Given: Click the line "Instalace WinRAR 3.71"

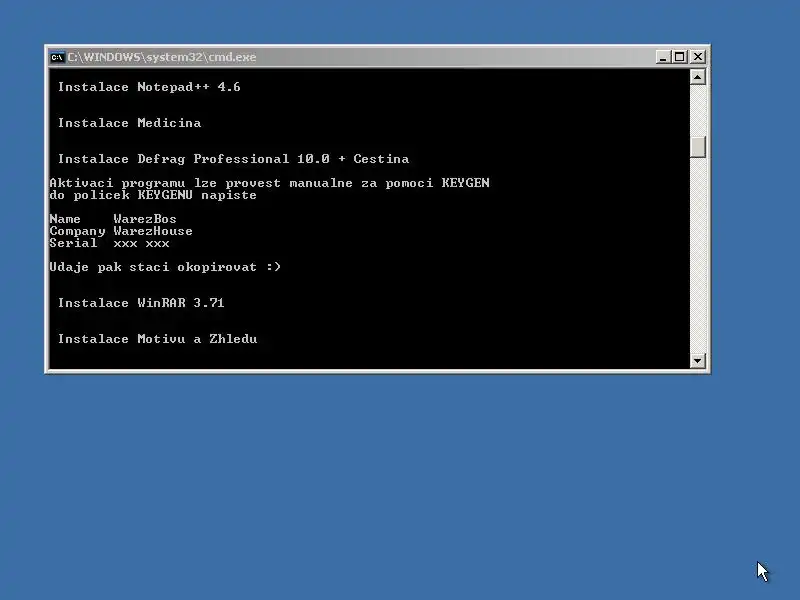Looking at the screenshot, I should click(x=141, y=303).
